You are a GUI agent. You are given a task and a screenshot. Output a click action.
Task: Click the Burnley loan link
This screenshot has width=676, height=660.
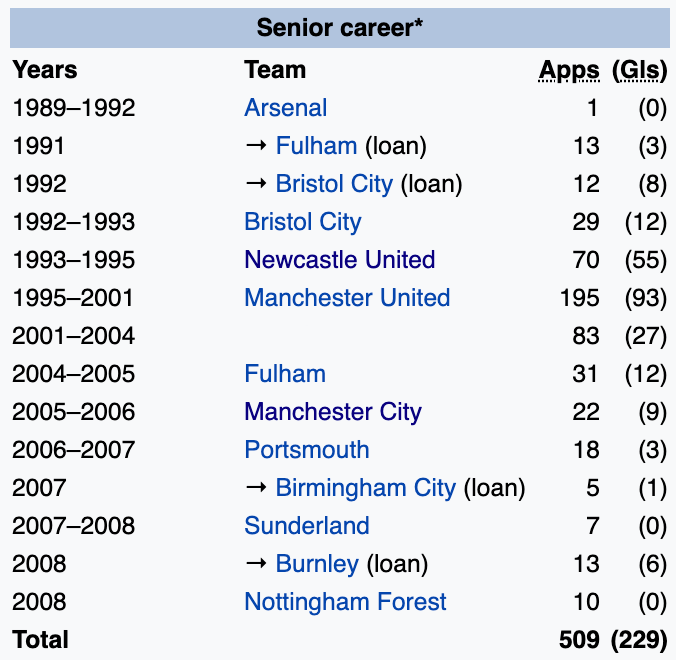(x=316, y=564)
